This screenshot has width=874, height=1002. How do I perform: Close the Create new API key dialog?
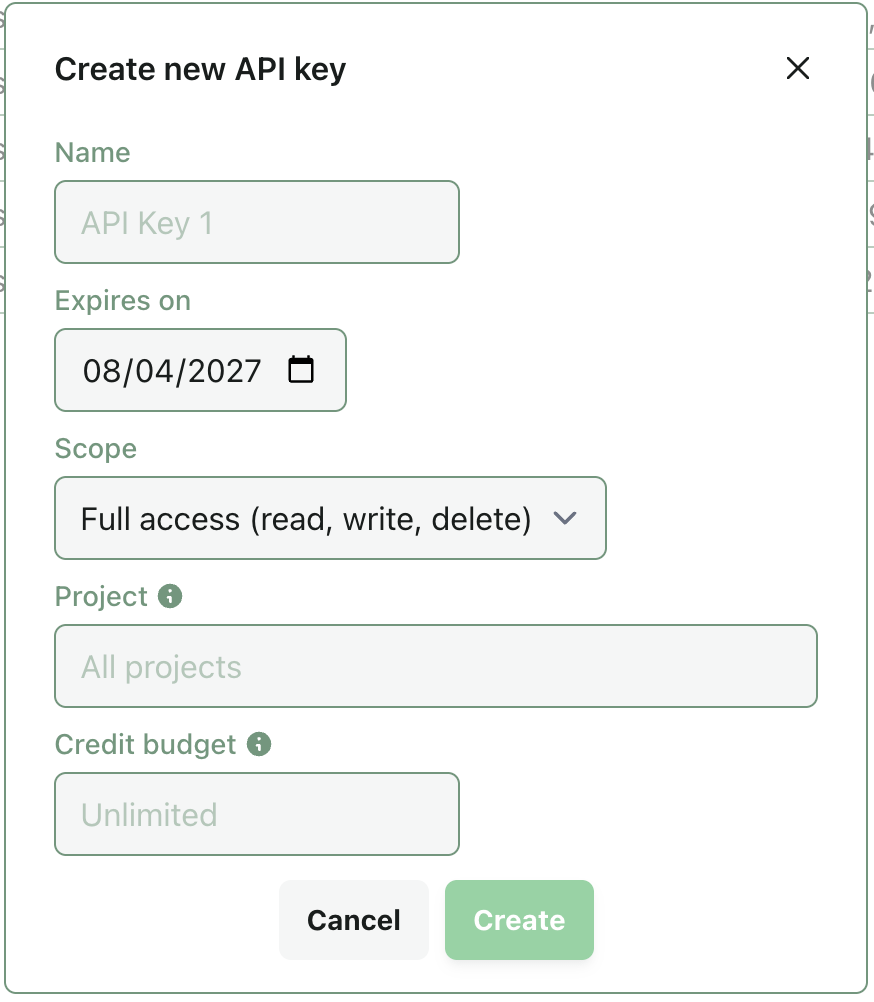(797, 68)
